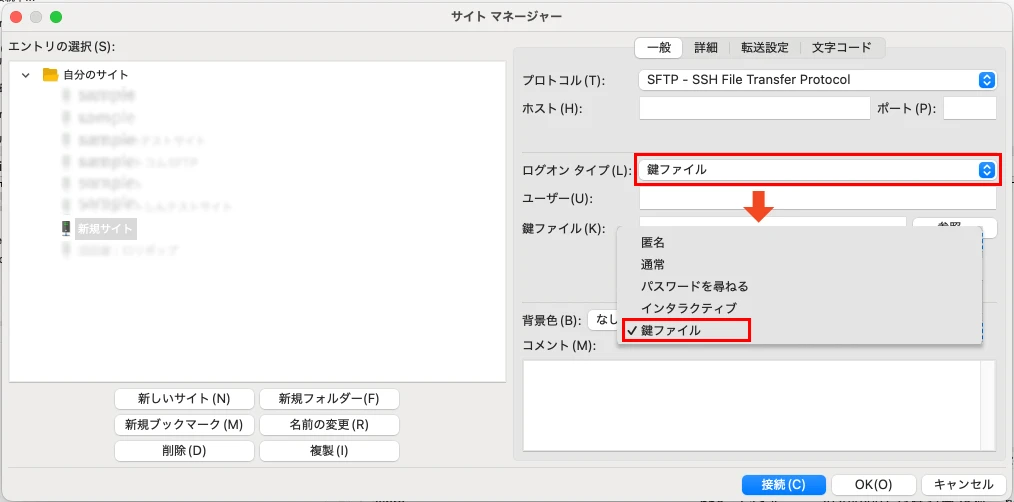
Task: Choose 匿名 from logon type list
Action: coord(653,243)
